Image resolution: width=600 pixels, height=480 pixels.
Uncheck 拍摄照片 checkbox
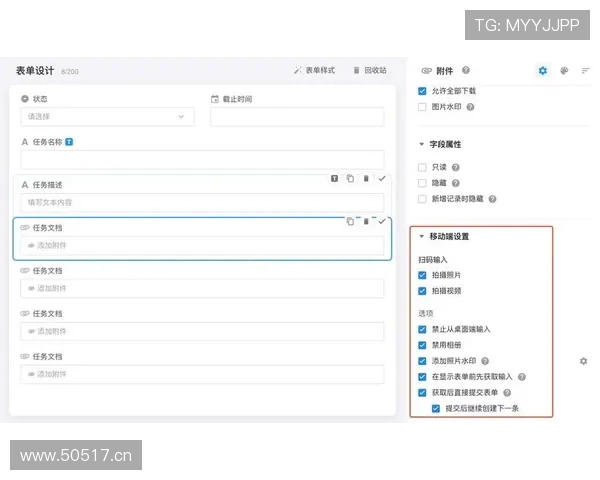point(422,275)
